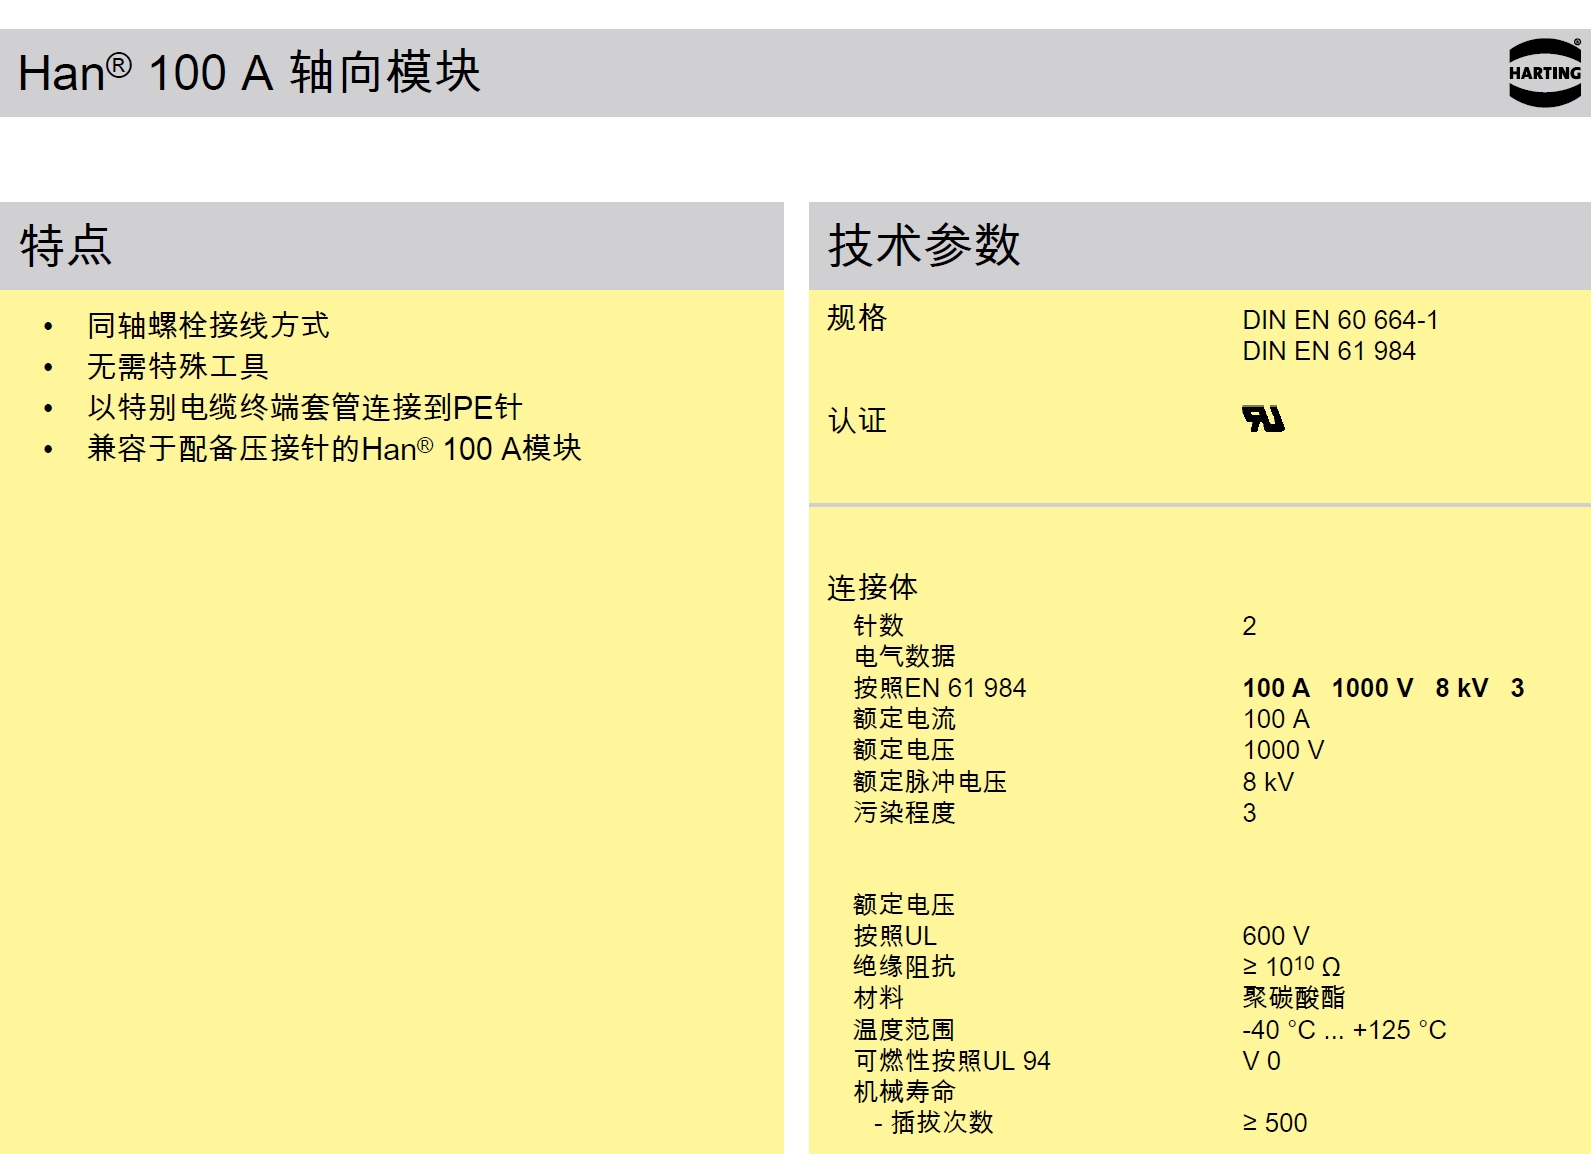Click the '连接体' subsection heading
Image resolution: width=1591 pixels, height=1154 pixels.
(x=872, y=587)
